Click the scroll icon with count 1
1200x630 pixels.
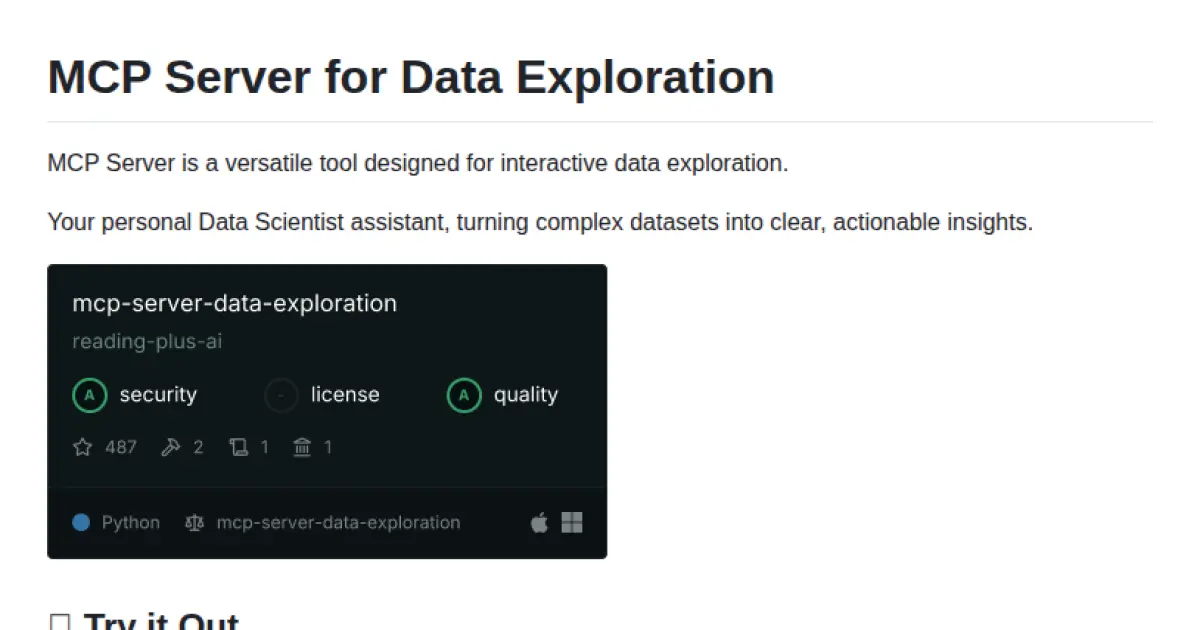pos(237,447)
